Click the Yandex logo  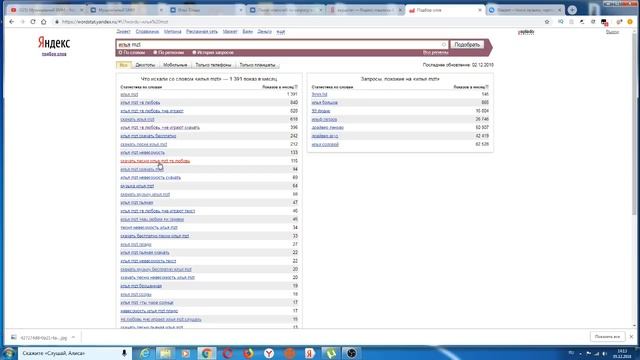(54, 42)
